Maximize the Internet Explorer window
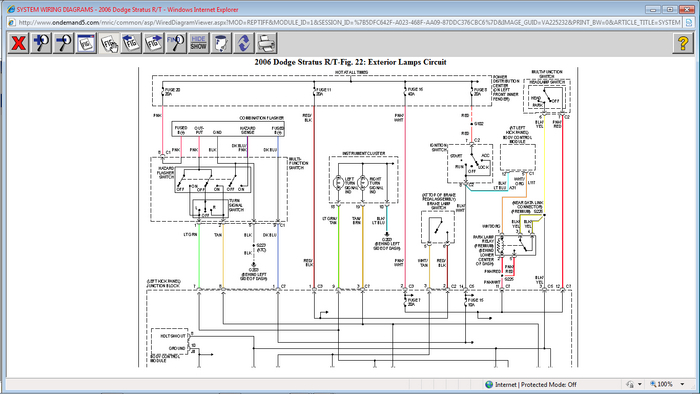The width and height of the screenshot is (700, 394). [x=670, y=9]
